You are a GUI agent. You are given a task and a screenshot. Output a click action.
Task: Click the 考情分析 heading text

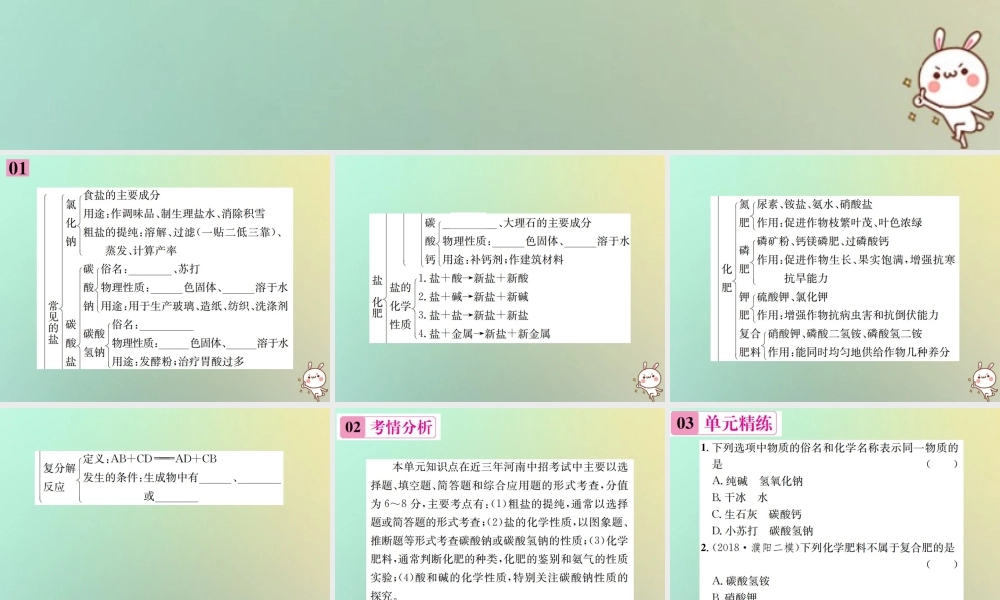[401, 427]
